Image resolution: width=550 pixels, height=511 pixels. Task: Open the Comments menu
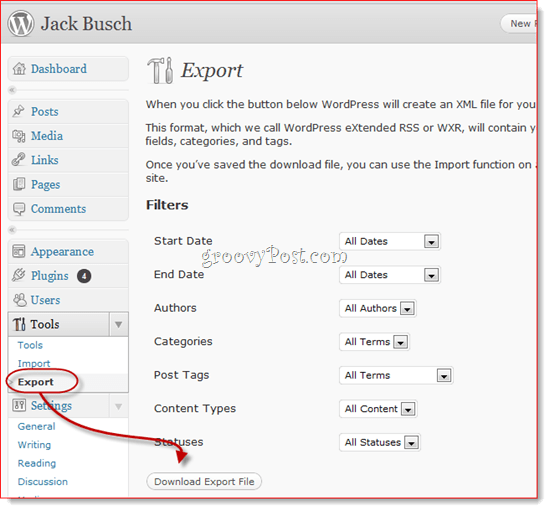[68, 209]
